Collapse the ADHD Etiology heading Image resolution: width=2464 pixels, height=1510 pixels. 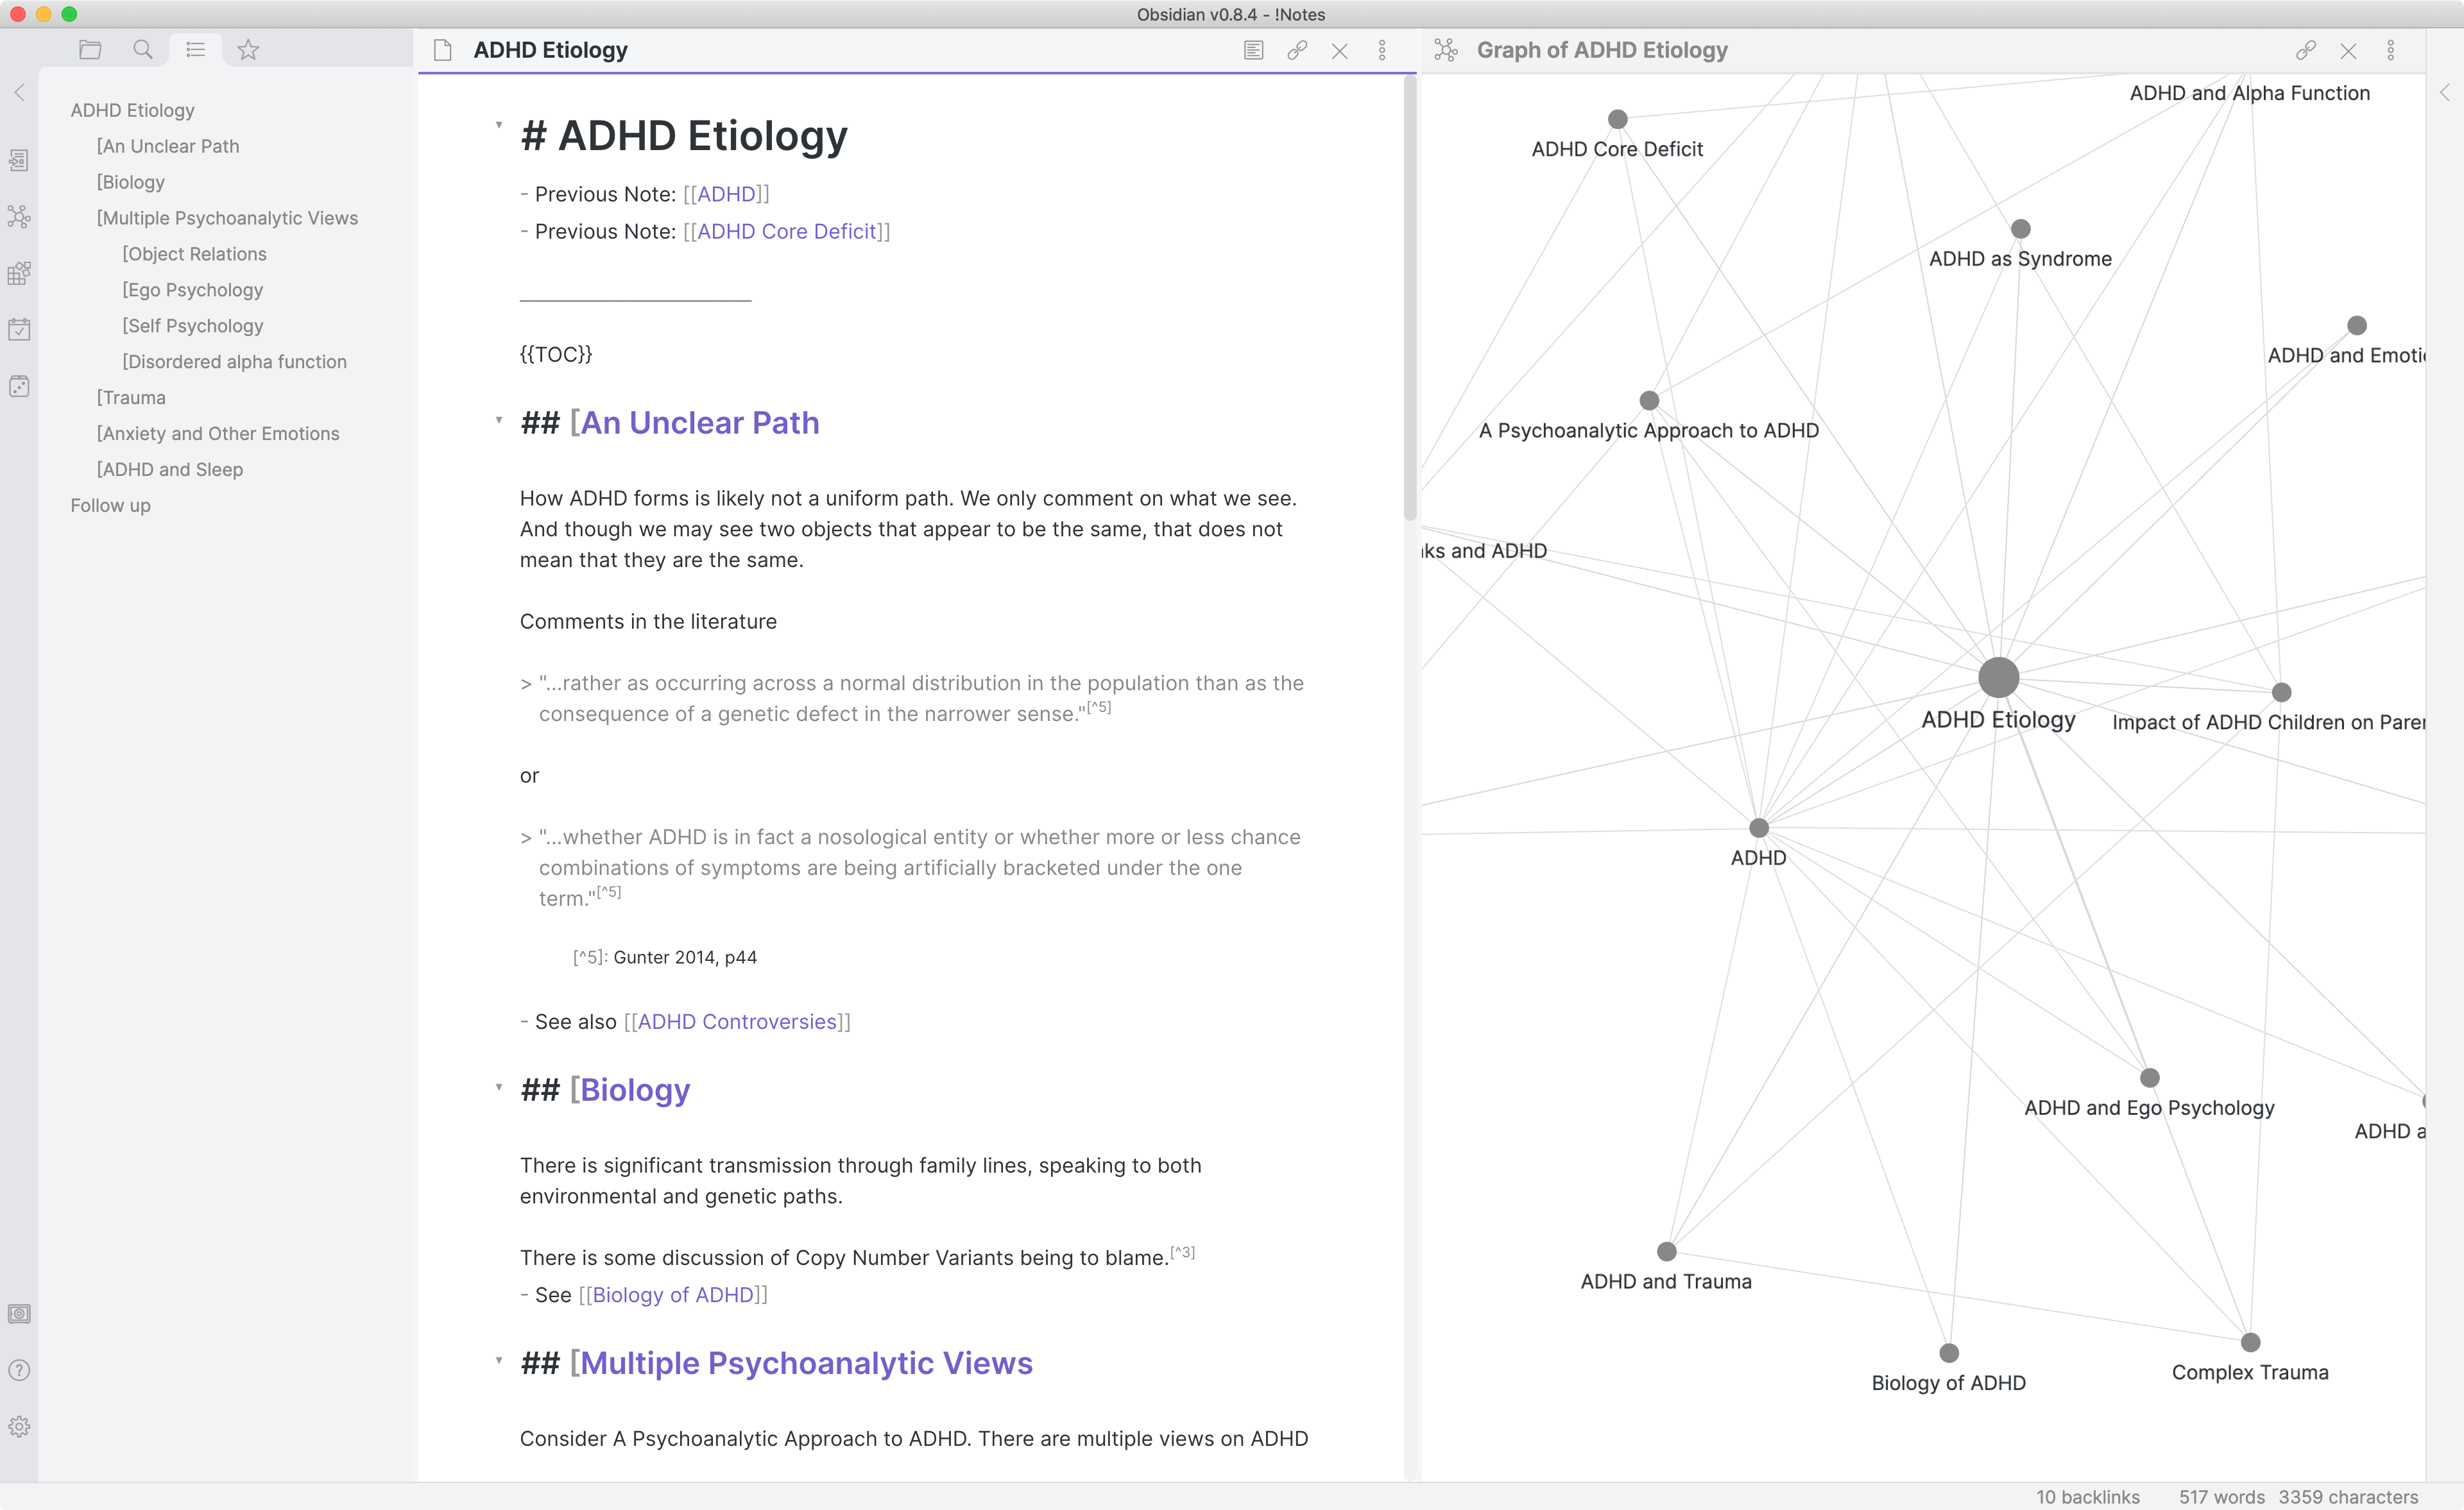(499, 124)
